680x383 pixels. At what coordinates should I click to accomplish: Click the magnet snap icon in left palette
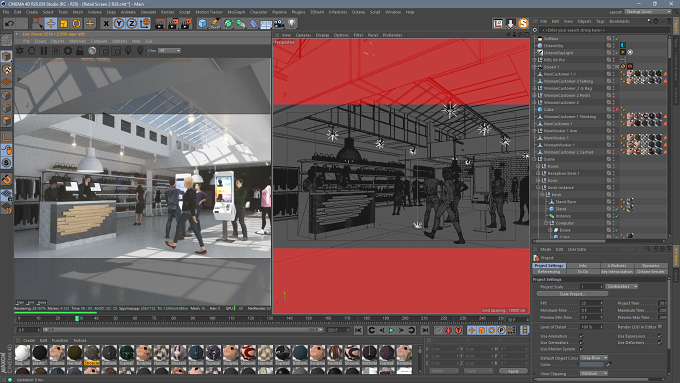(x=7, y=179)
